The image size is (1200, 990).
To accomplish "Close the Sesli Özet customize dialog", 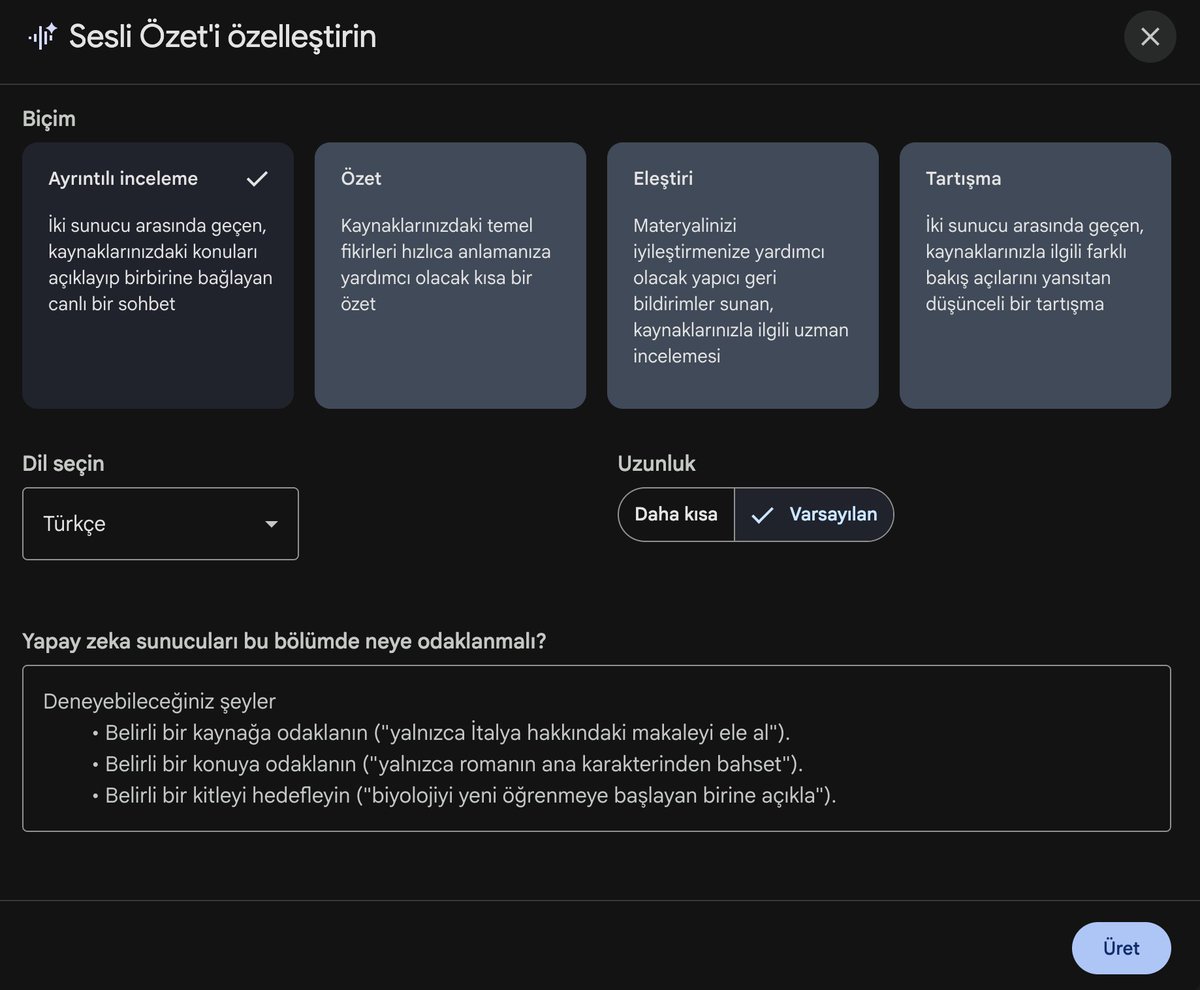I will [1150, 37].
